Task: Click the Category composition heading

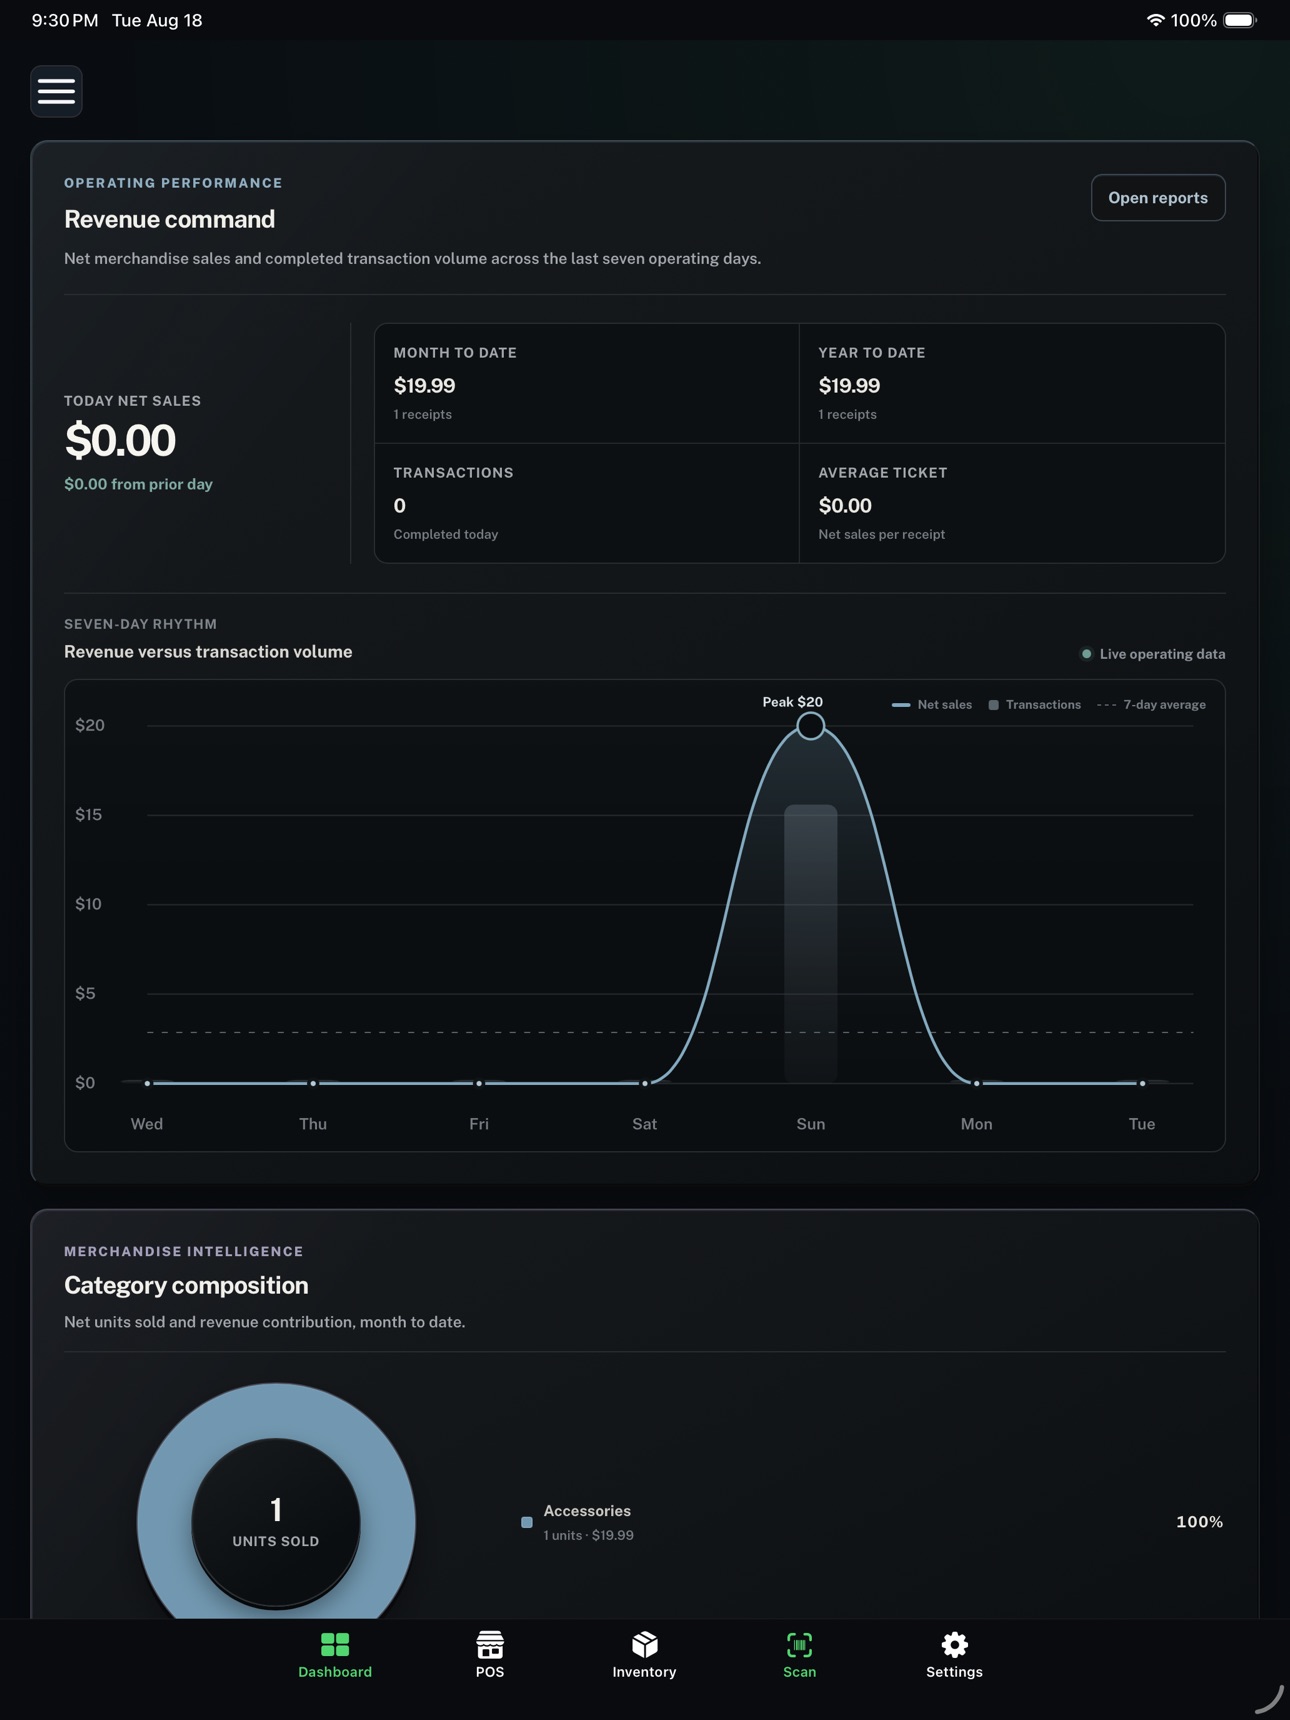Action: click(x=186, y=1285)
